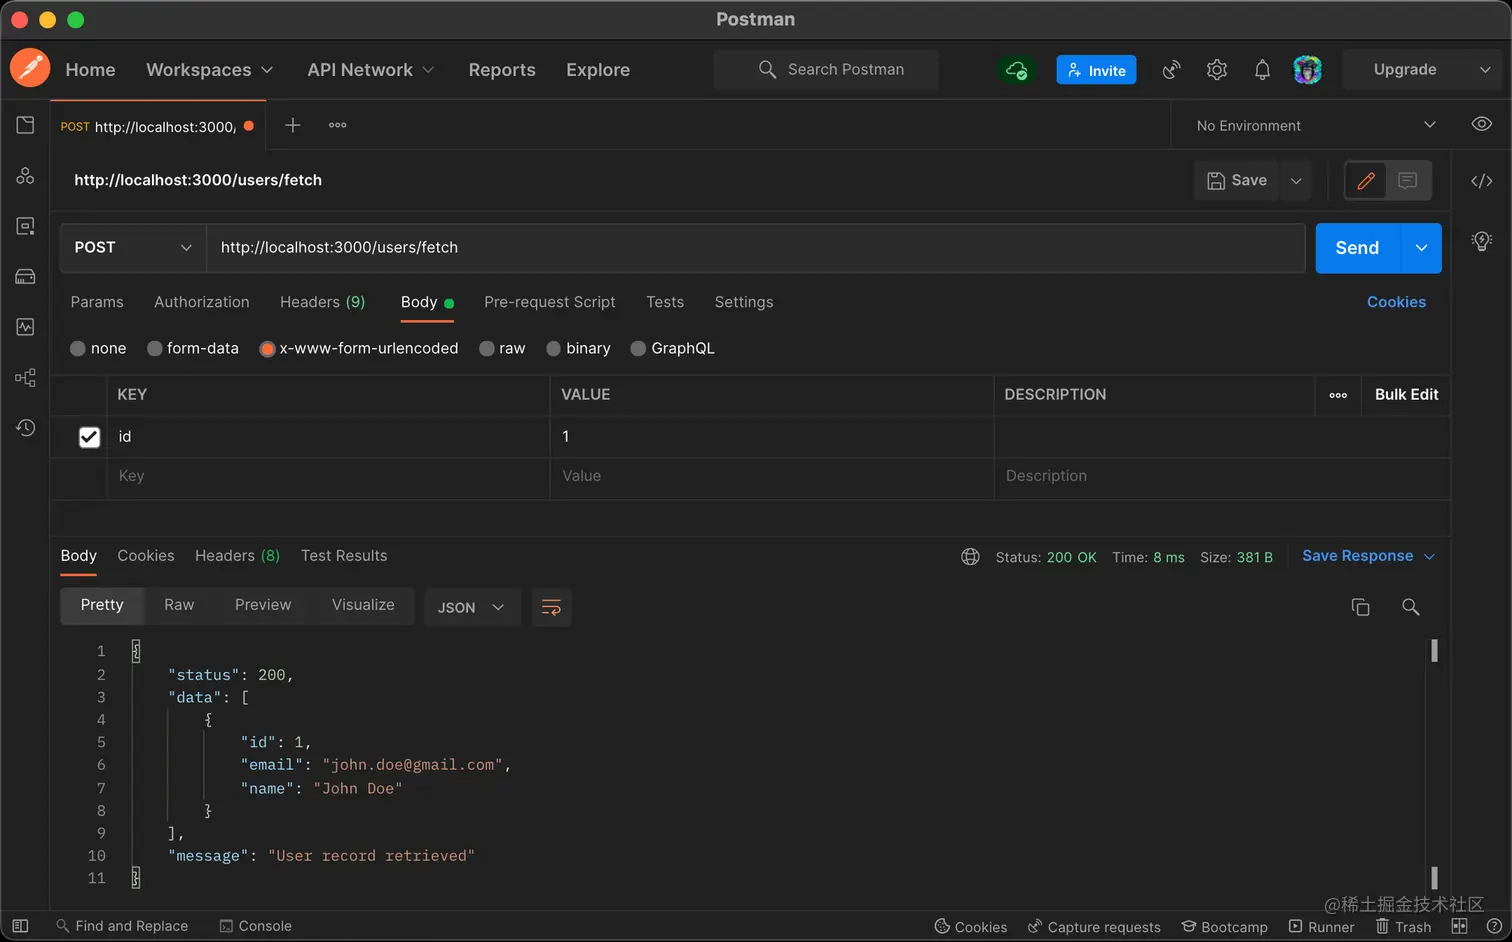Screen dimensions: 1512x942
Task: Open Collections in the left sidebar
Action: coord(25,125)
